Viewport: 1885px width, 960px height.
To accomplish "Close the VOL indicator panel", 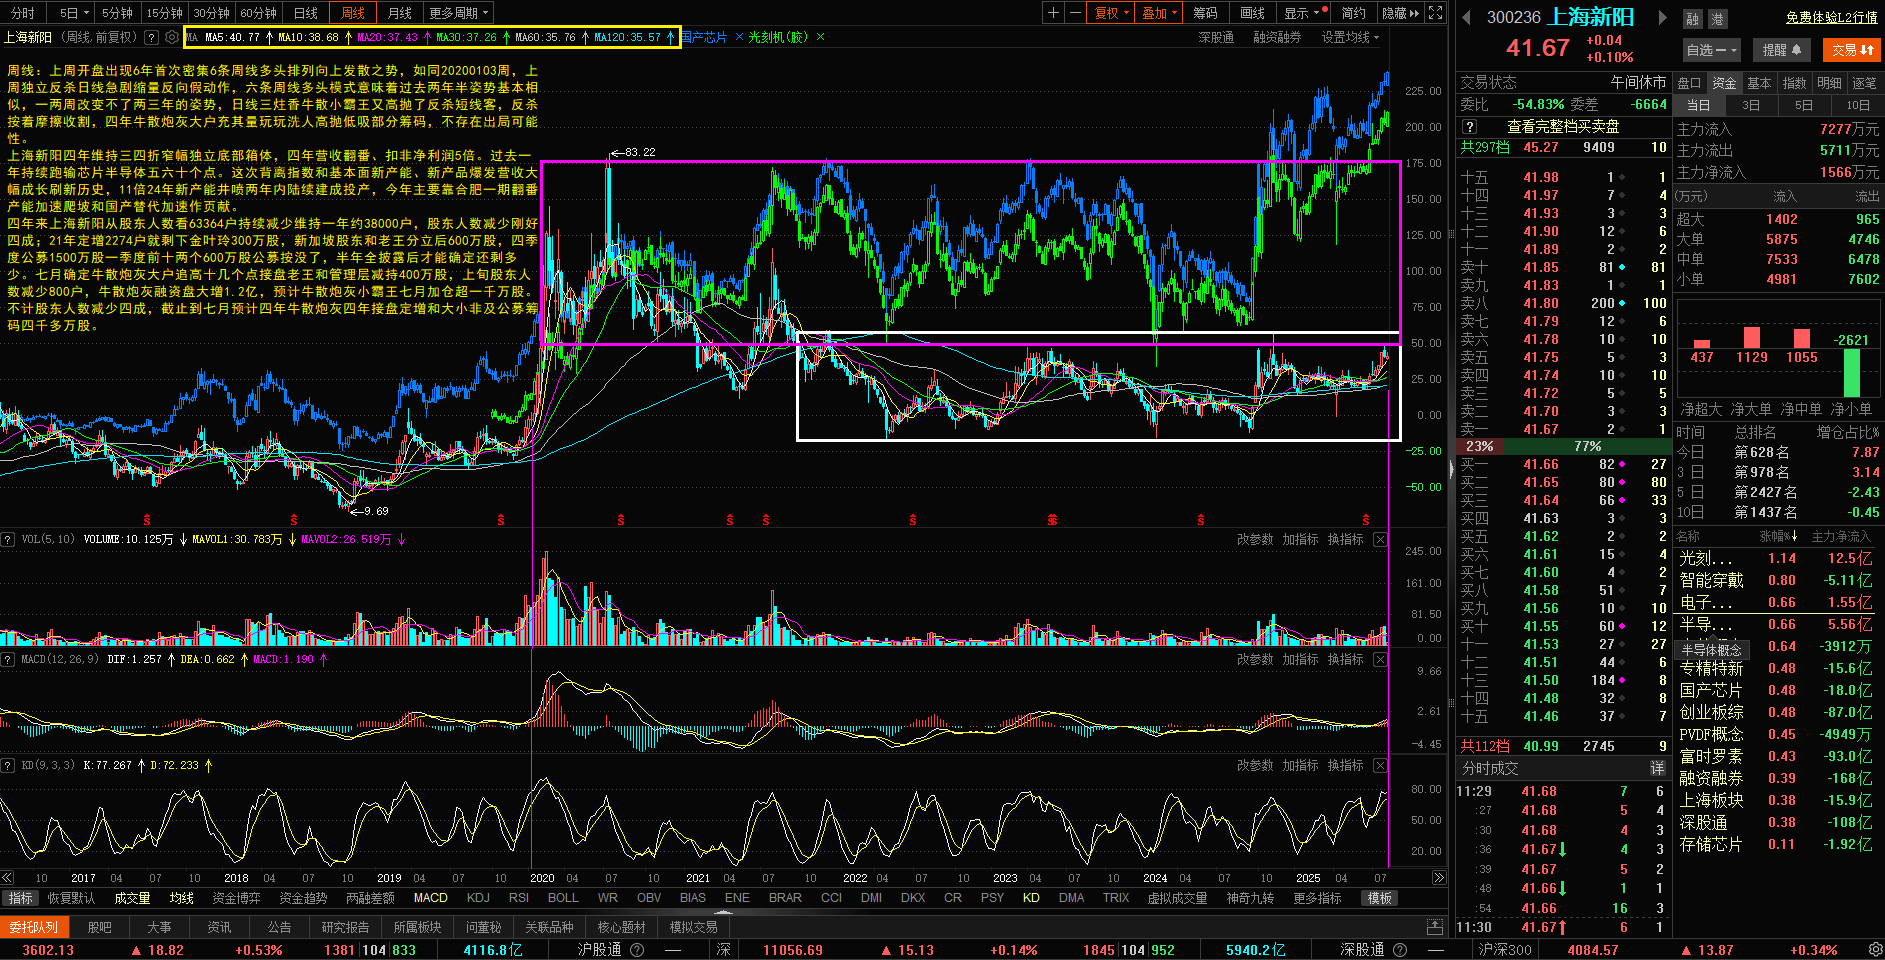I will 1380,539.
